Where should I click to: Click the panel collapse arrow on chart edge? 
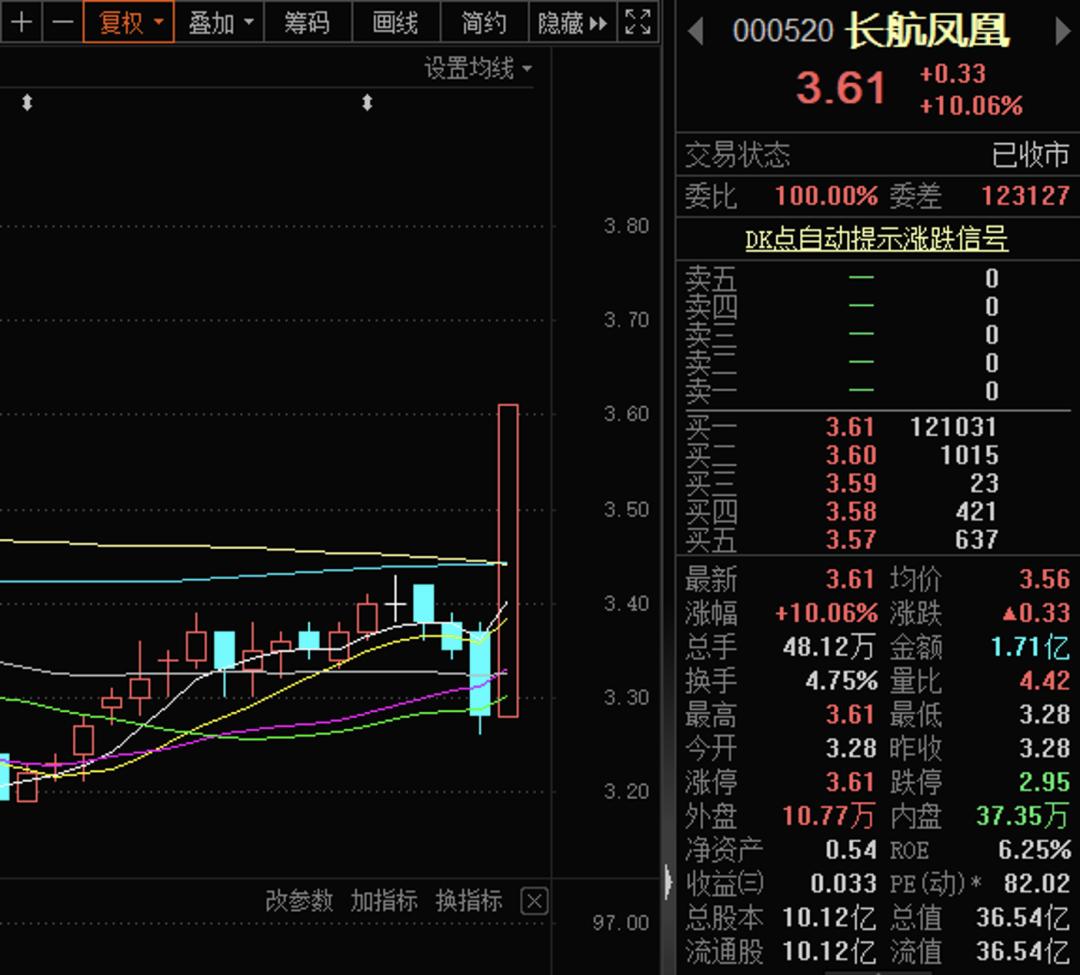(x=668, y=884)
